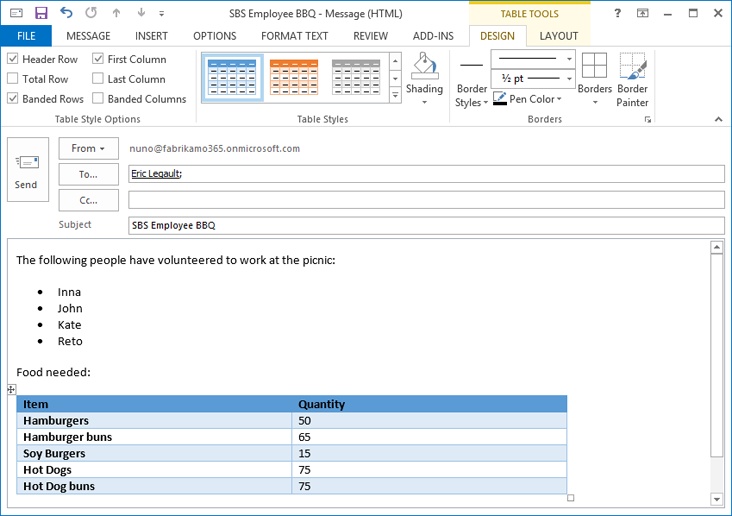The width and height of the screenshot is (732, 516).
Task: Enable the Last Column checkbox
Action: pyautogui.click(x=98, y=78)
